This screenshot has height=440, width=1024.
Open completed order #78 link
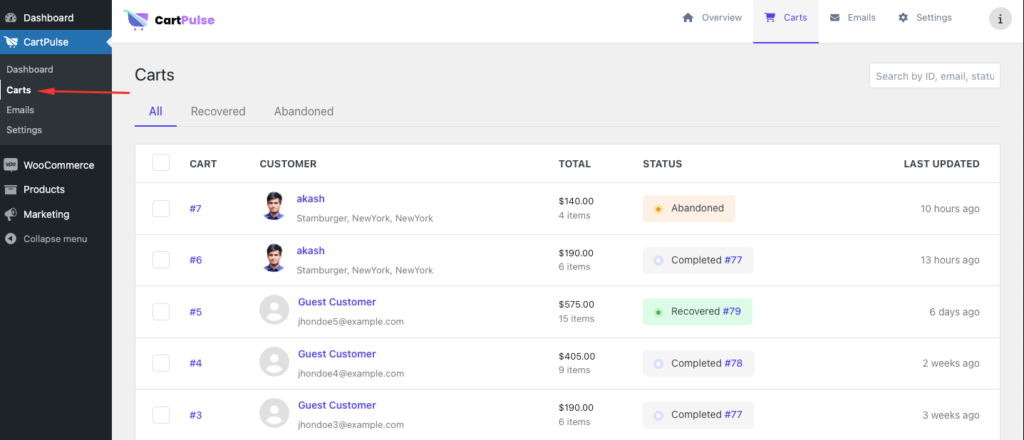pos(733,363)
